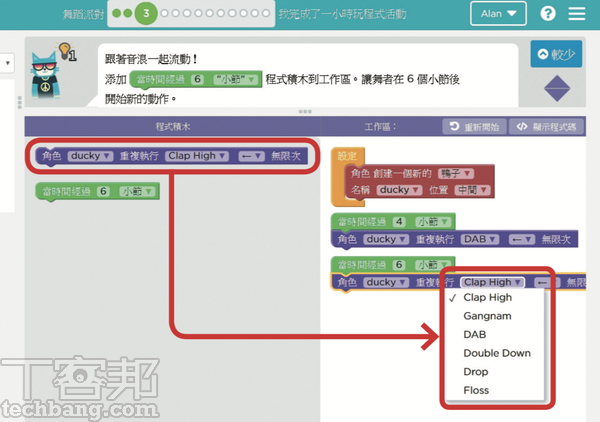The height and width of the screenshot is (422, 600).
Task: Select Drop menu option
Action: click(476, 371)
